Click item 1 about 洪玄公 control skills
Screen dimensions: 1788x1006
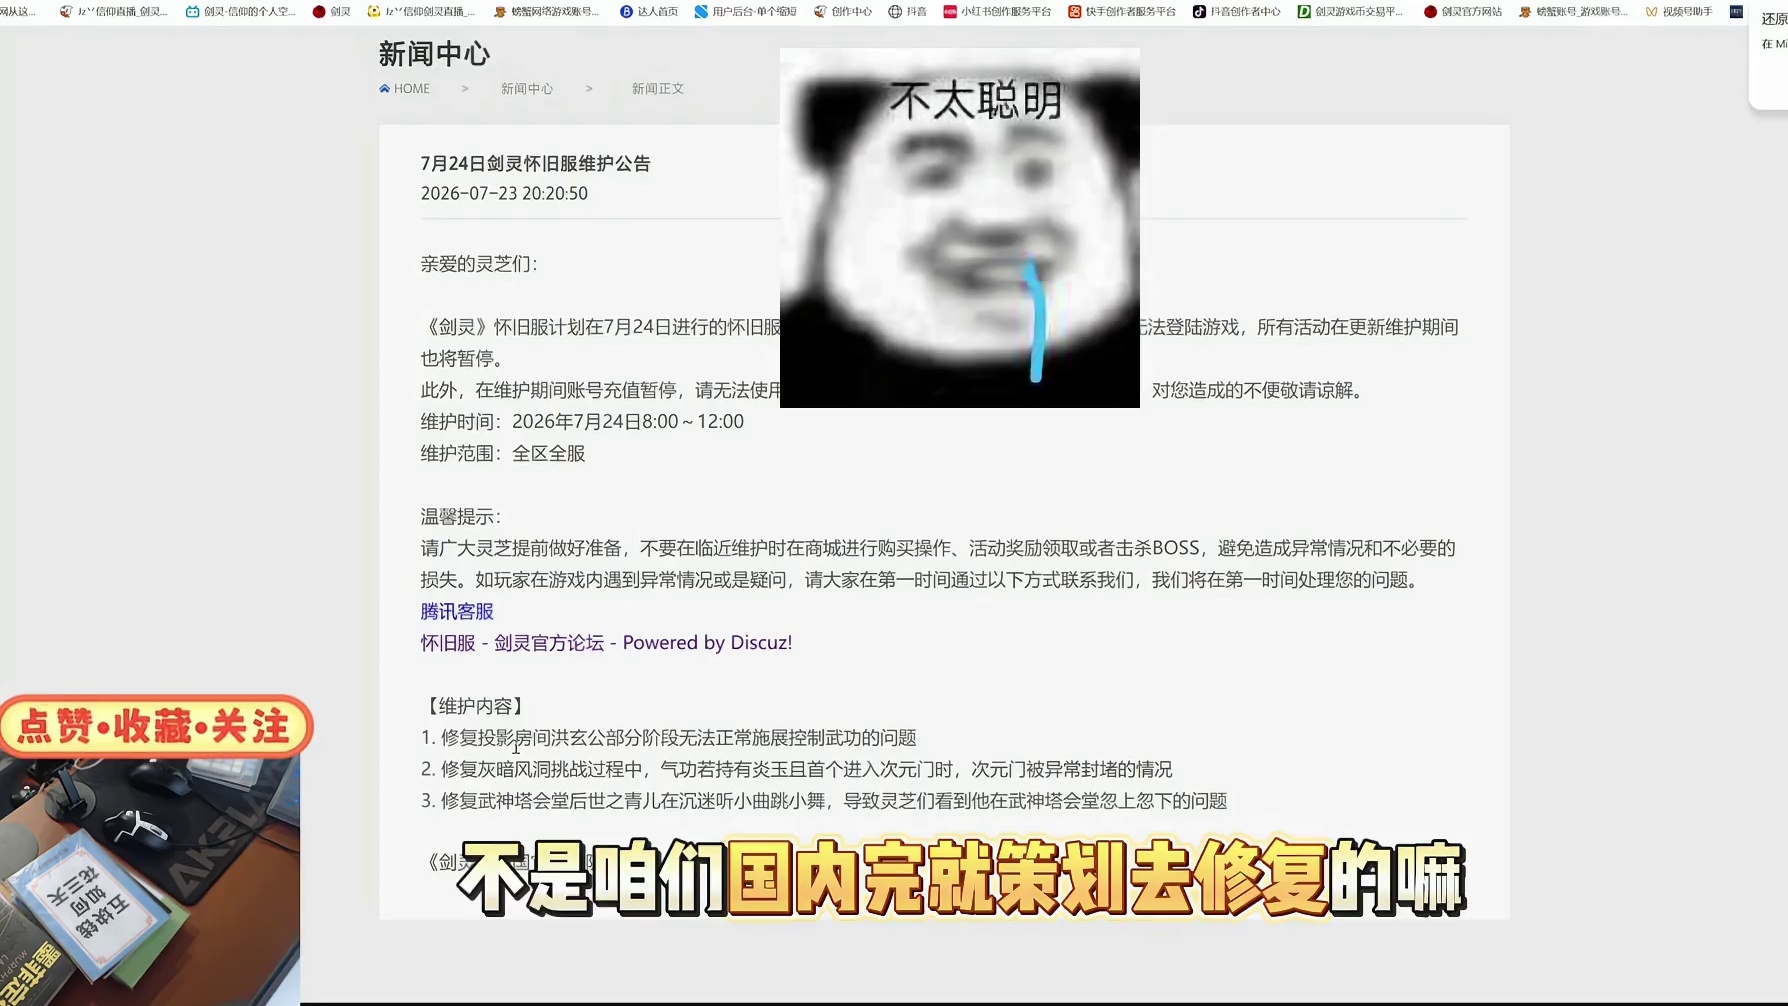click(669, 738)
